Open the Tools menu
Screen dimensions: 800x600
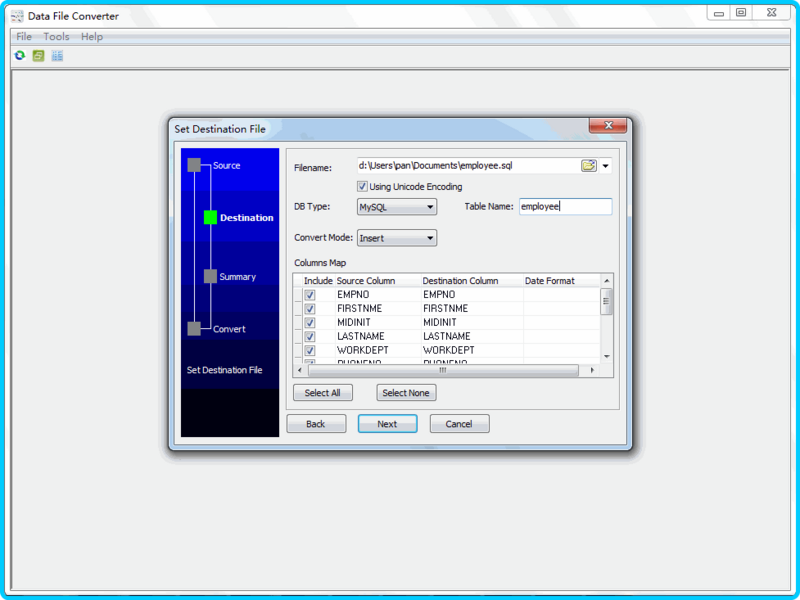(x=56, y=37)
